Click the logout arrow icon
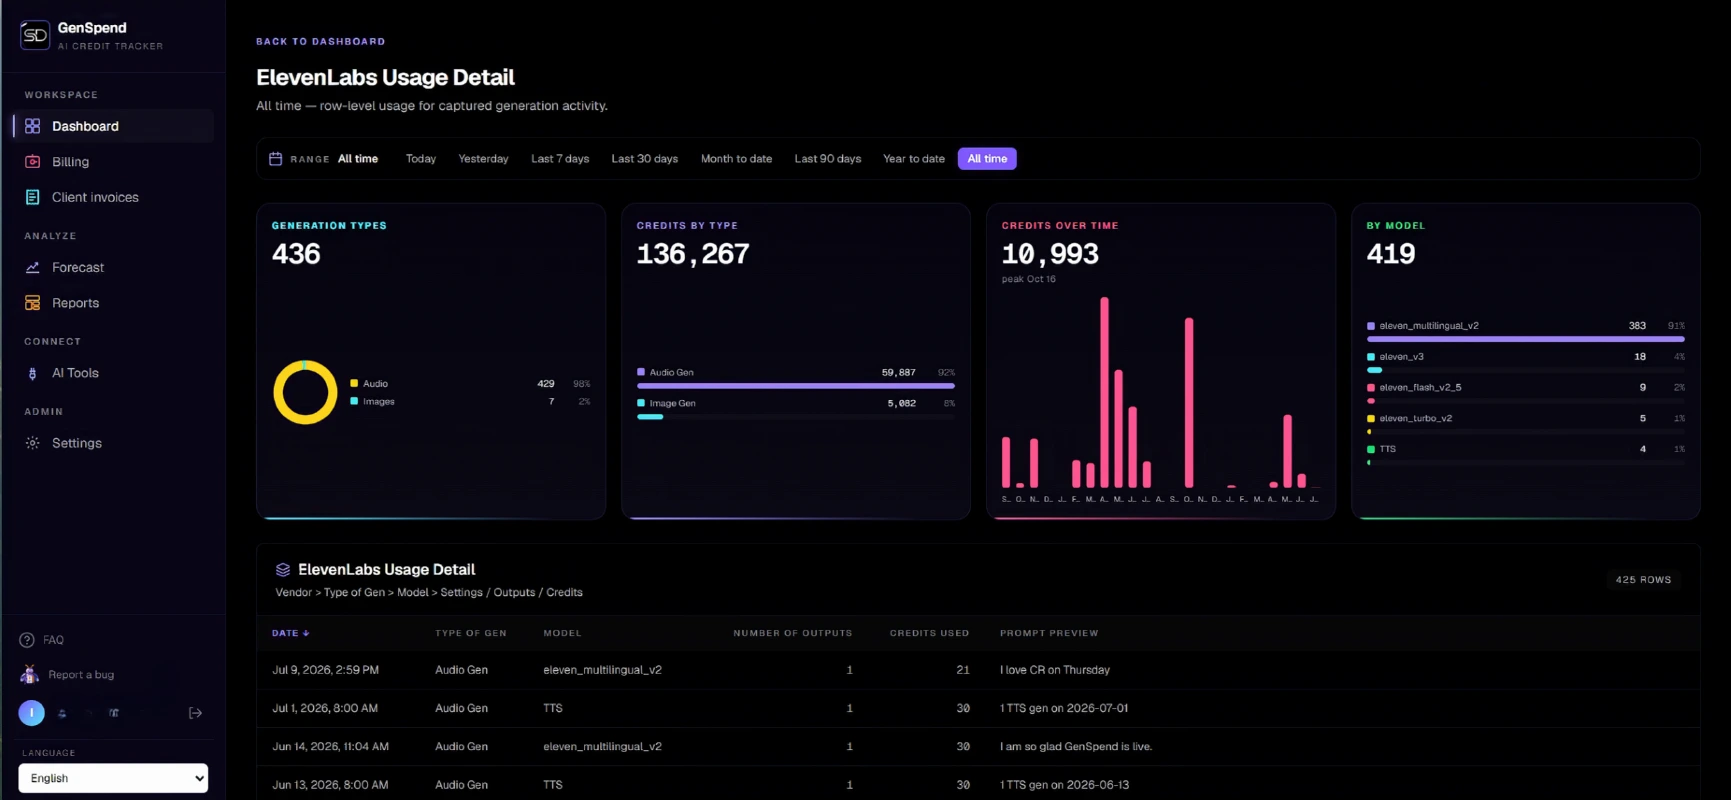The image size is (1731, 800). click(x=195, y=713)
